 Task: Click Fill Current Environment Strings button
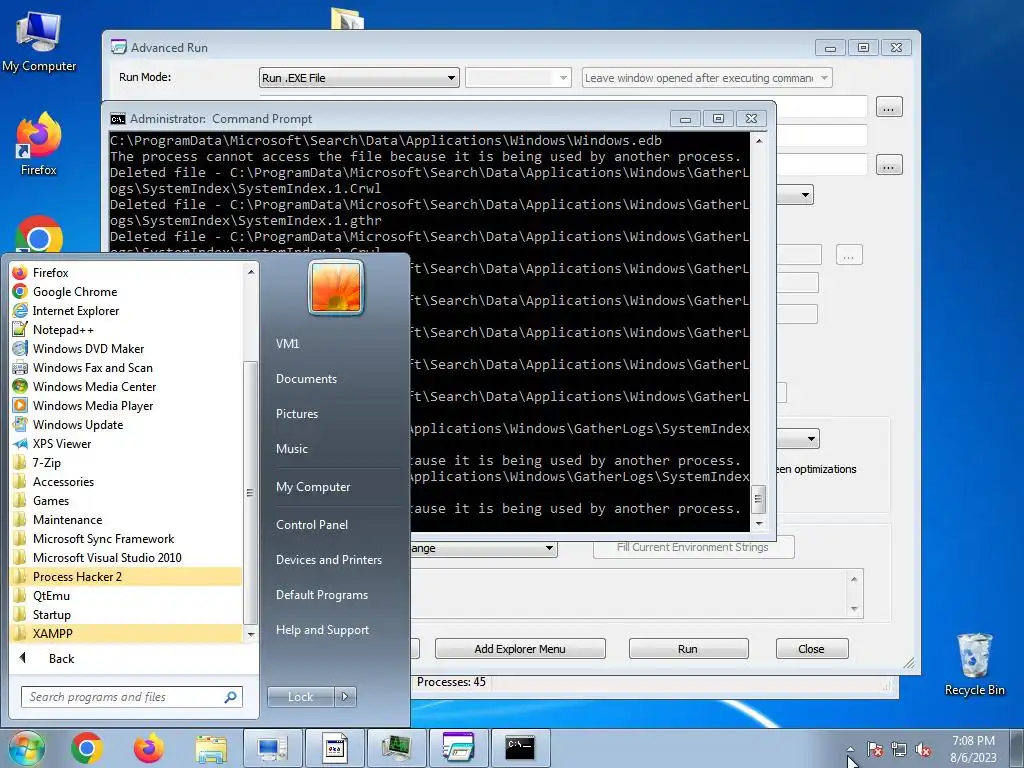[x=693, y=547]
